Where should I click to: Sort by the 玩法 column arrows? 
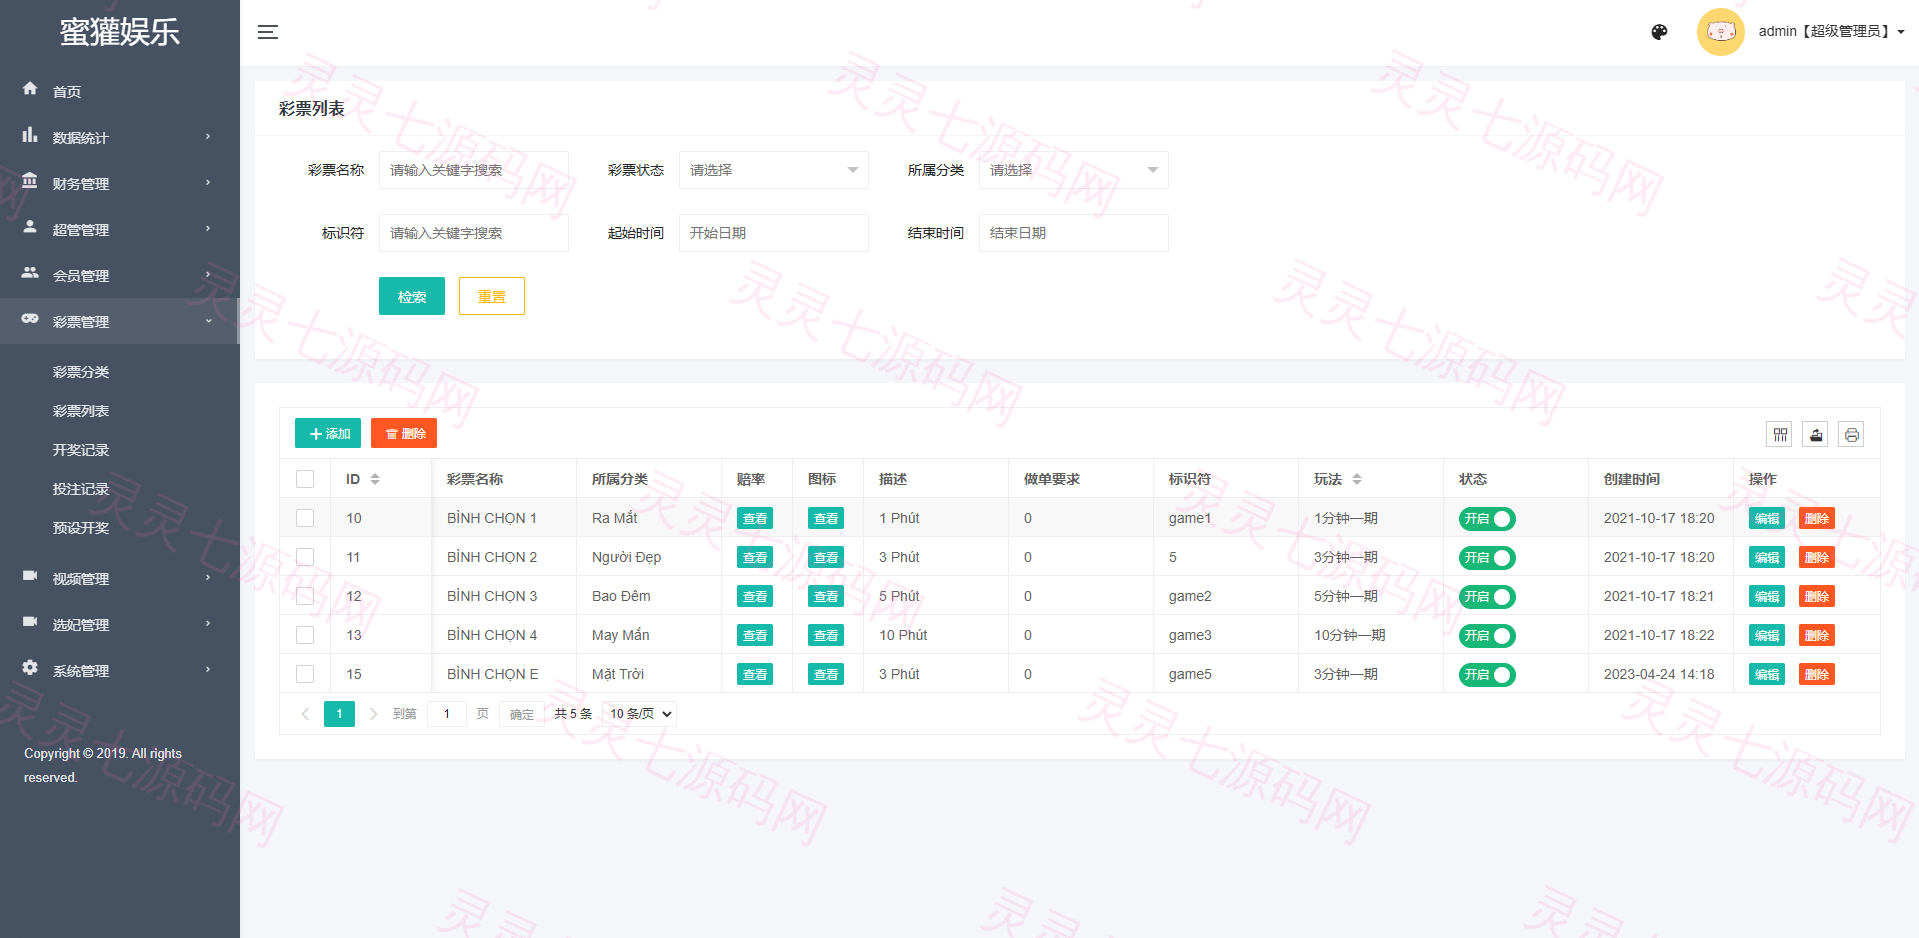tap(1357, 480)
